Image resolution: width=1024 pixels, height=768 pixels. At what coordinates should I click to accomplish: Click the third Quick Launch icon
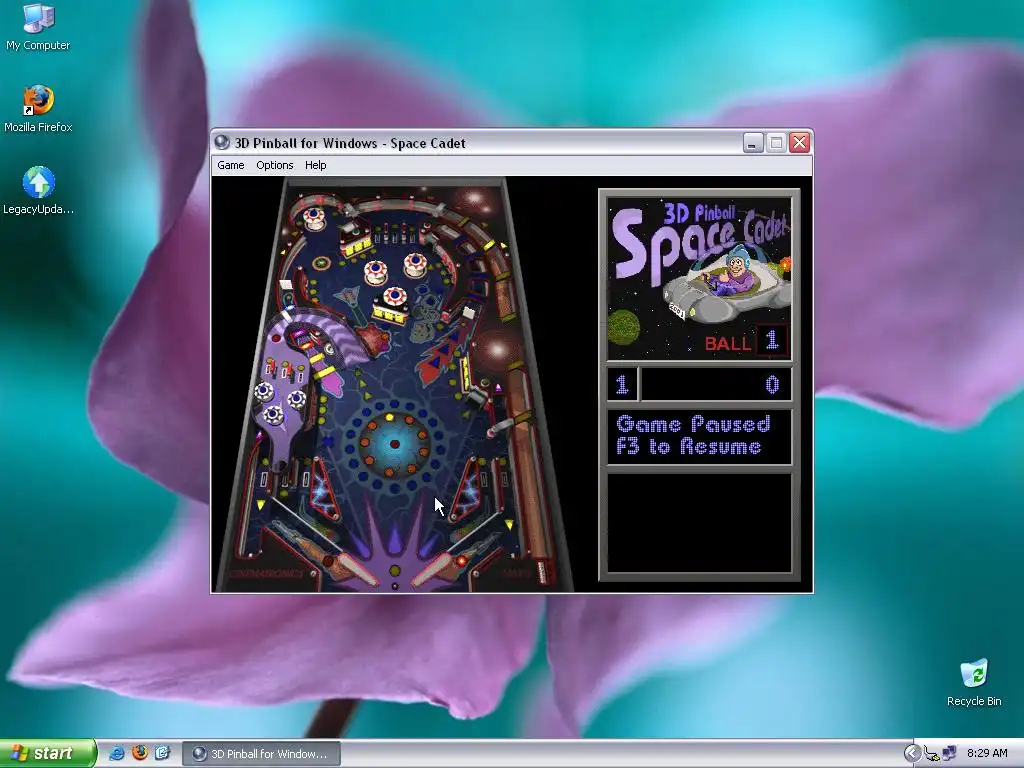(x=162, y=753)
